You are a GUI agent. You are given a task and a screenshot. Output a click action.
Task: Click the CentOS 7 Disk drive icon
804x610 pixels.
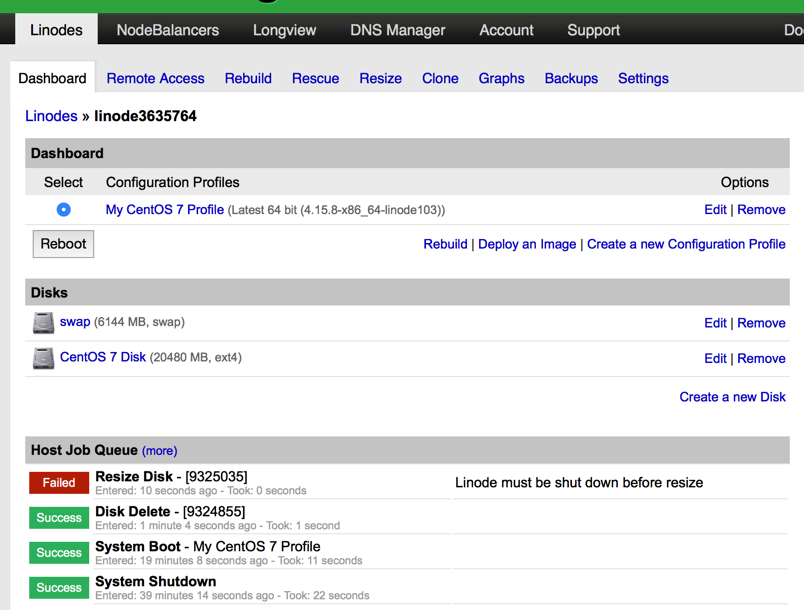[43, 358]
